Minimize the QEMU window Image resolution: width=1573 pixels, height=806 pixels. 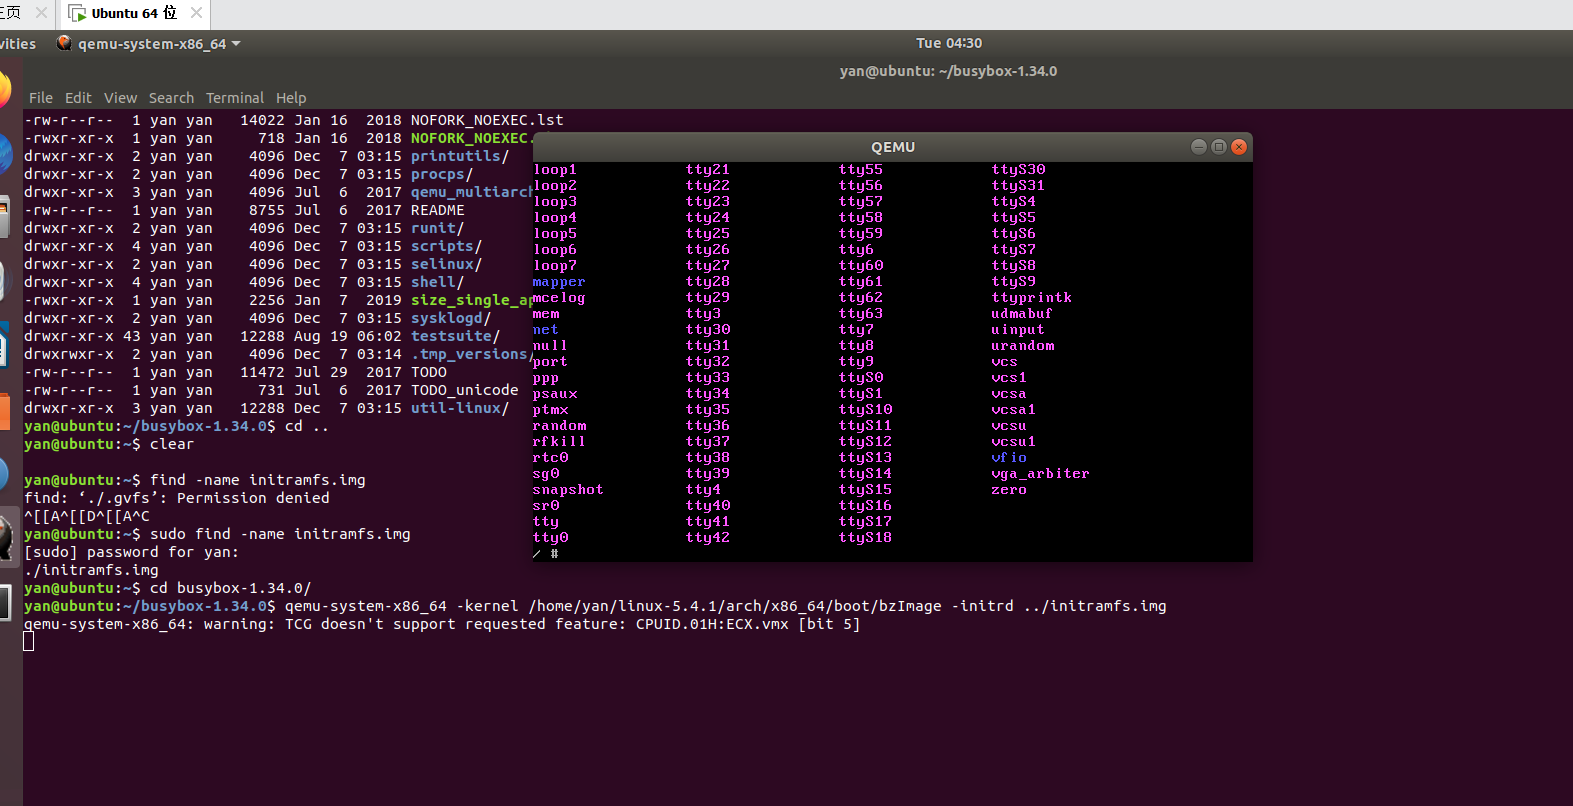(1199, 147)
